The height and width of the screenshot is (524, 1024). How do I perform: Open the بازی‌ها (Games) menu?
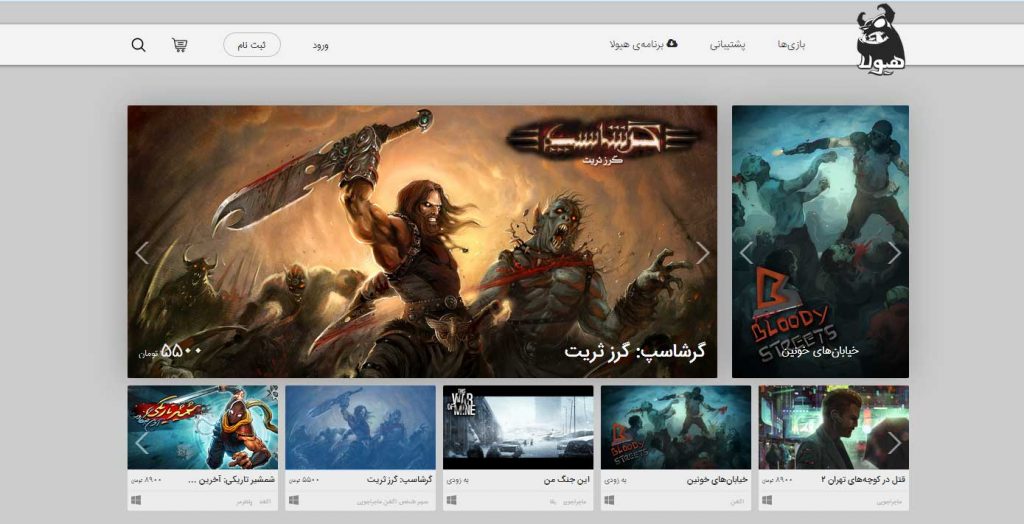point(791,45)
